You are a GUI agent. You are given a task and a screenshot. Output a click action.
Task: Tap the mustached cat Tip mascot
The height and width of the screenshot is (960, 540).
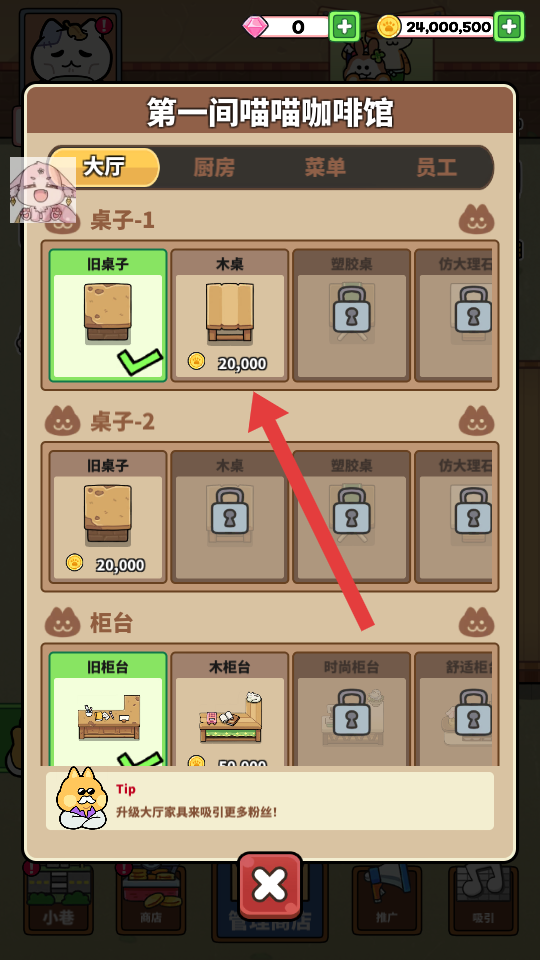[81, 798]
